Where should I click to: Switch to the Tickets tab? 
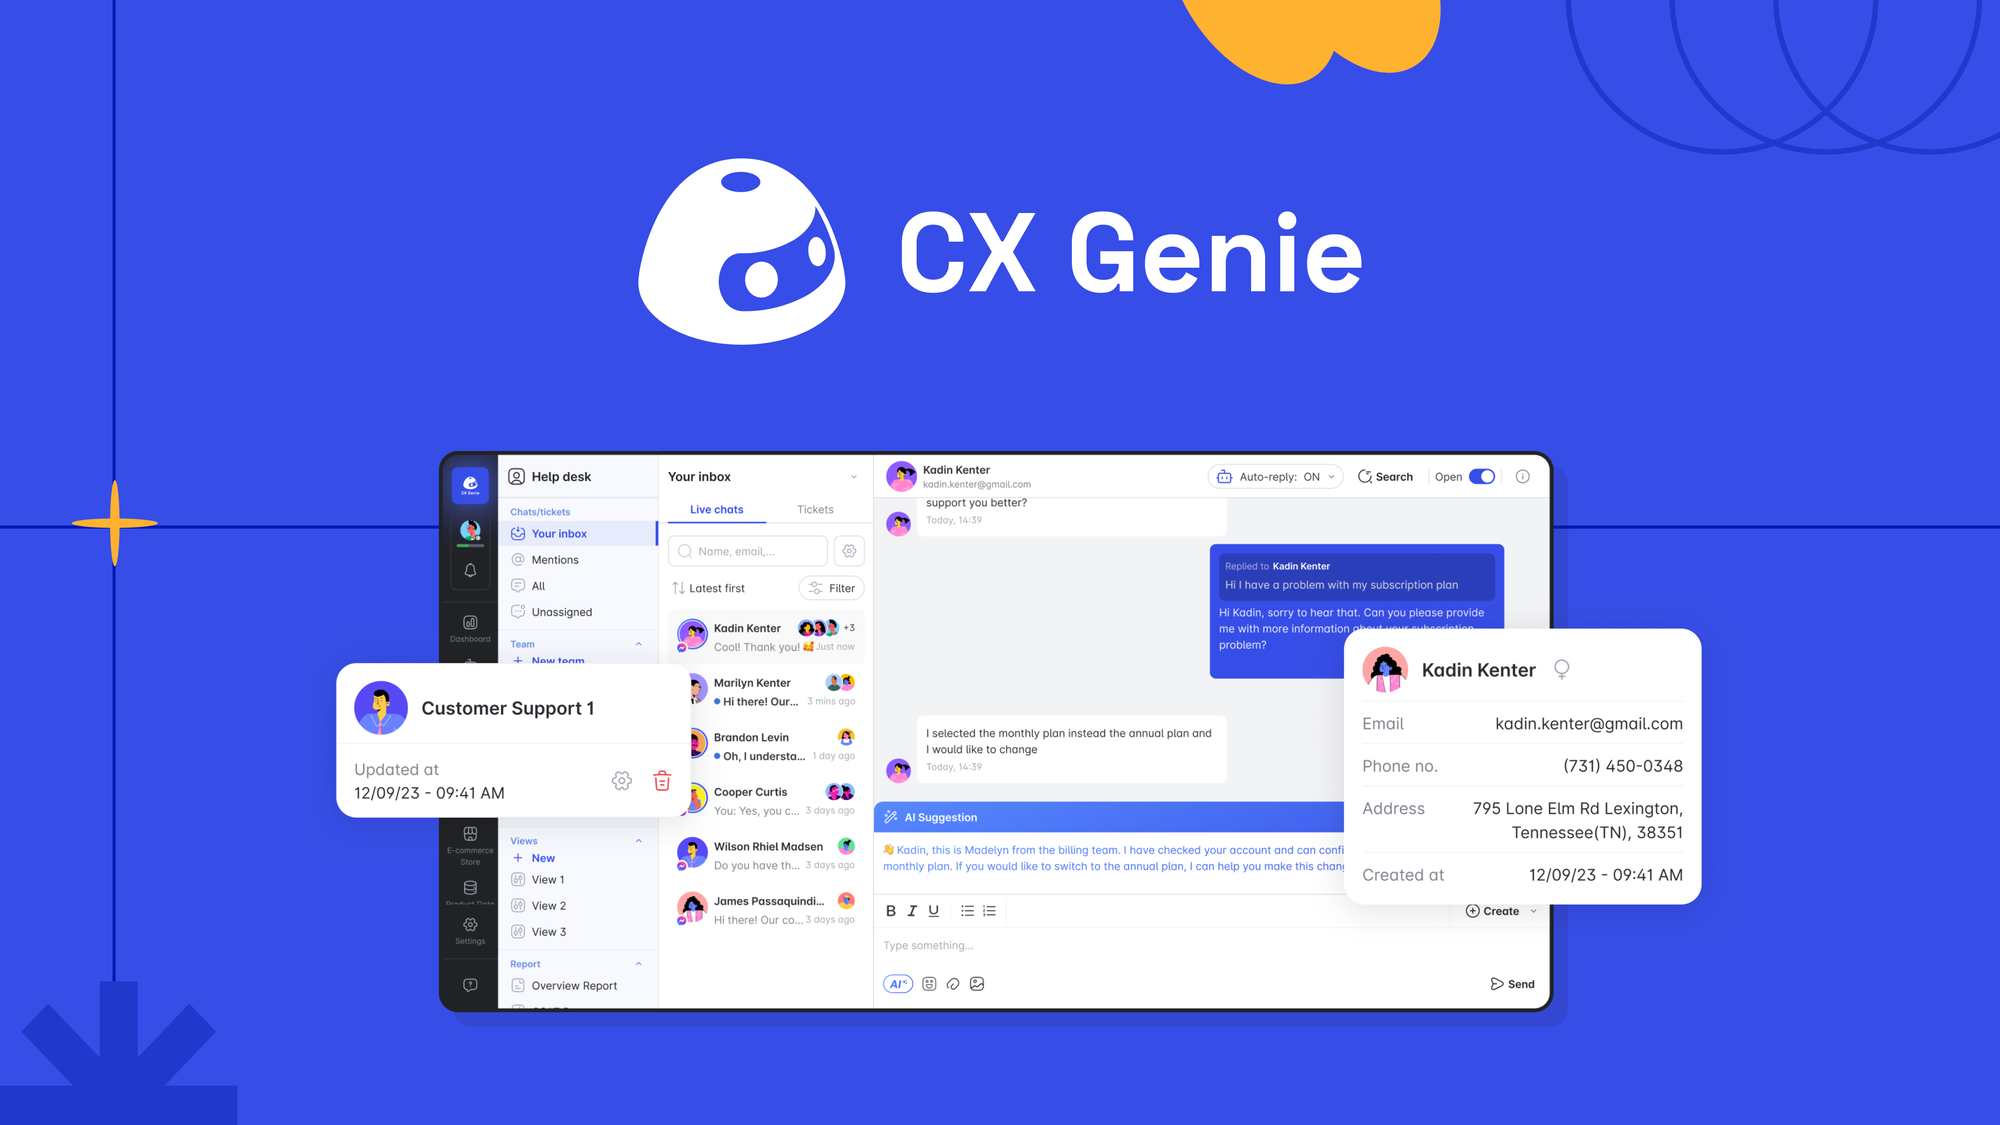pyautogui.click(x=815, y=508)
